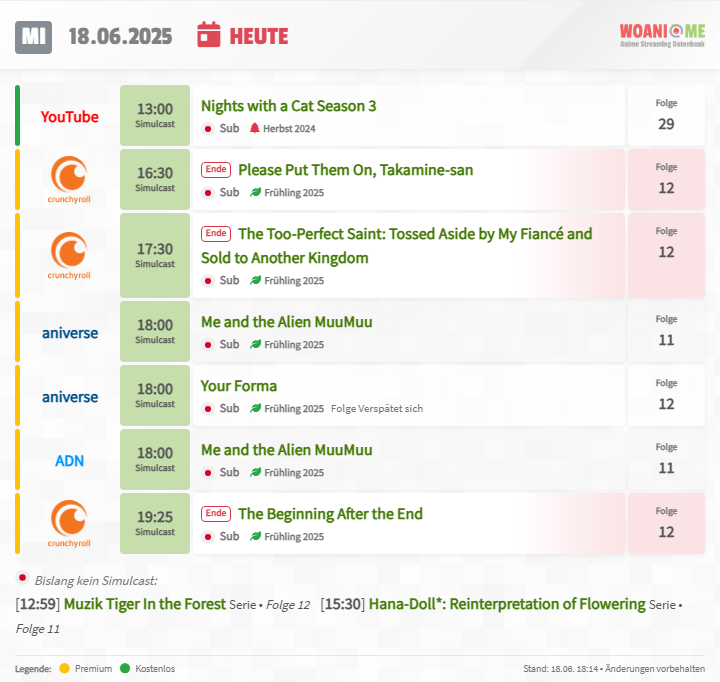Viewport: 720px width, 682px height.
Task: Click the leaf icon in the Your Forma row
Action: click(x=255, y=408)
